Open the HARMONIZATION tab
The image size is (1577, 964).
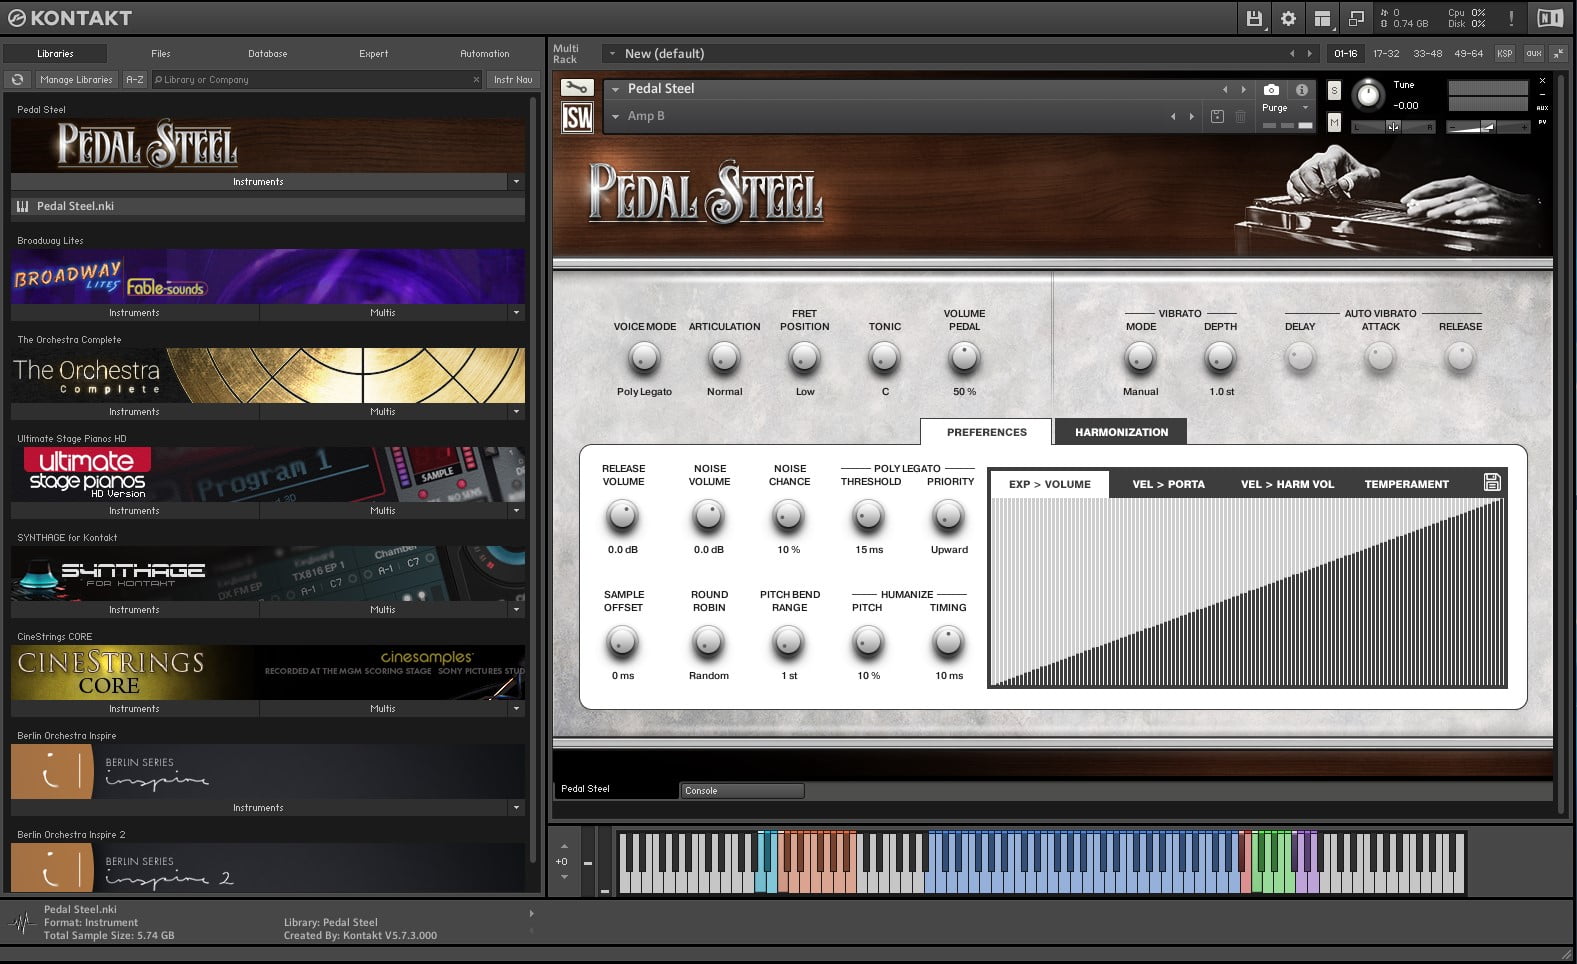click(1121, 432)
